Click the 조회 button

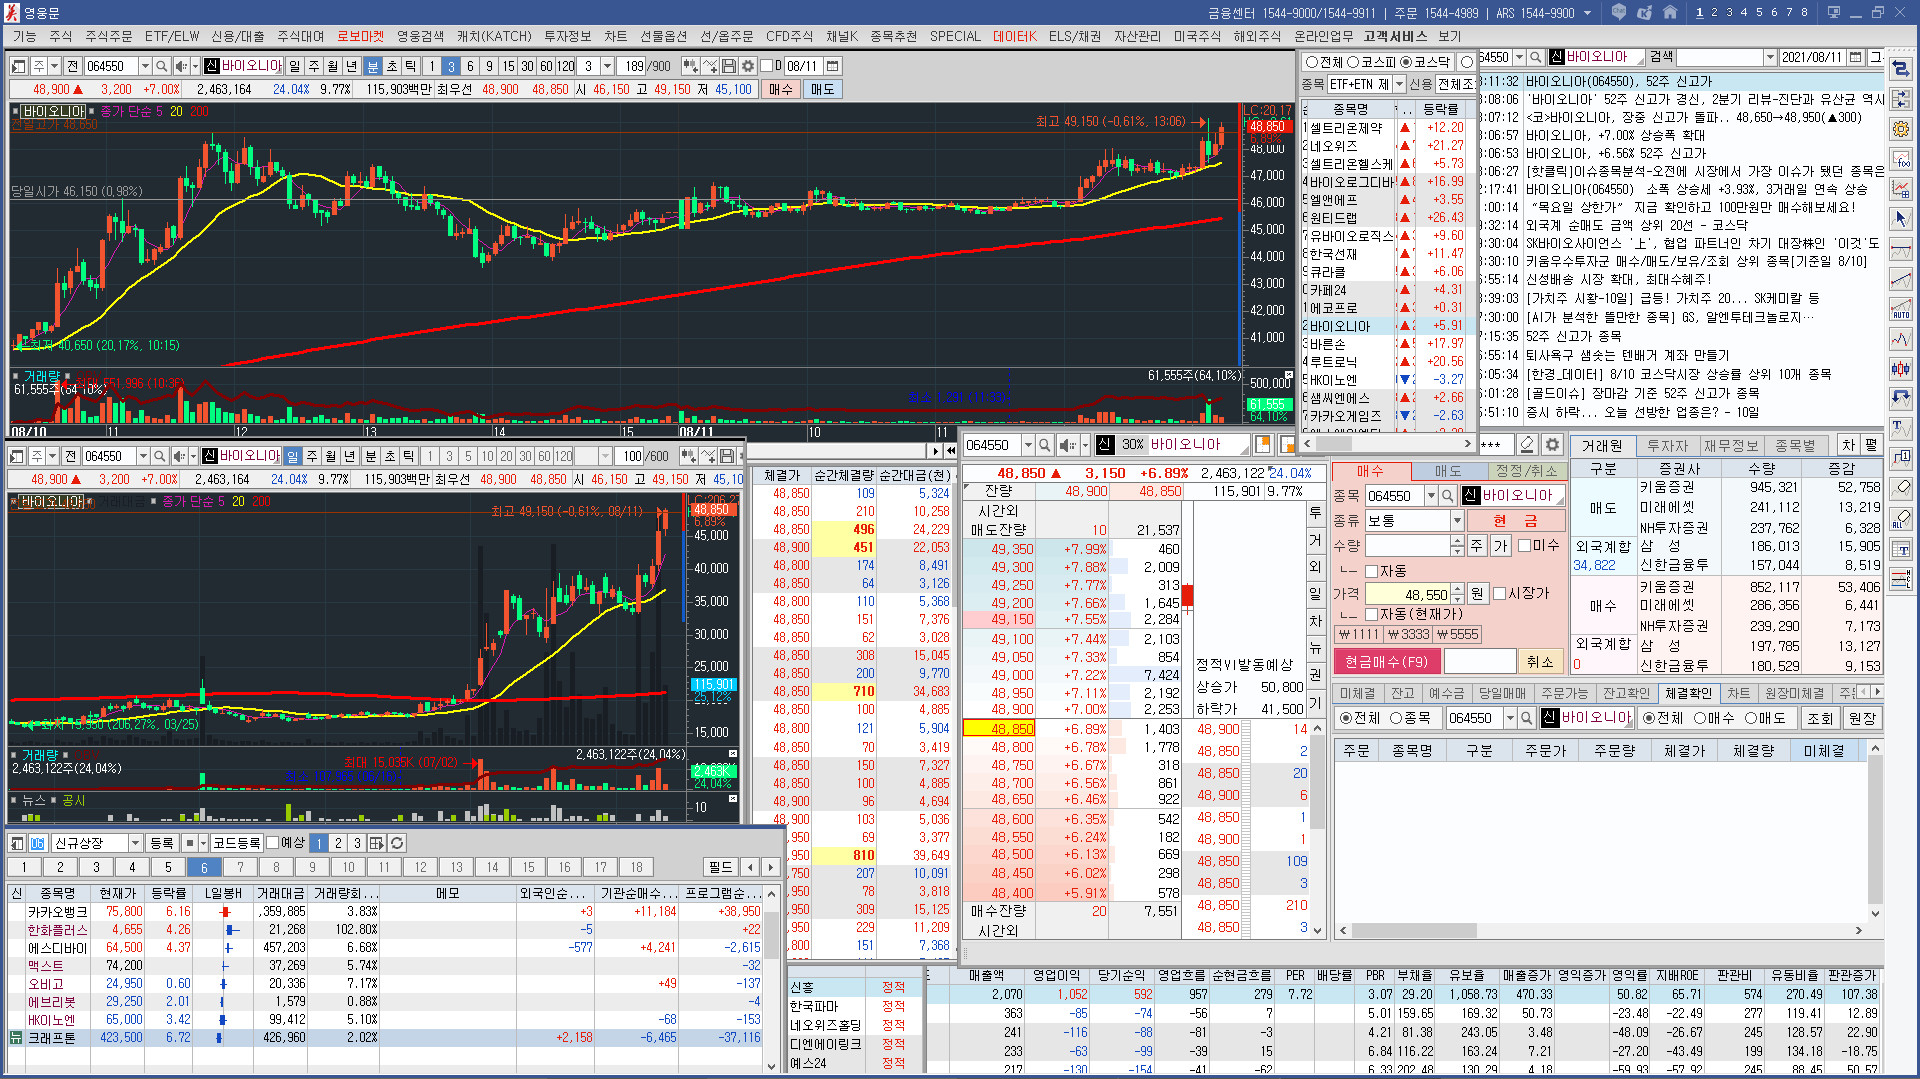[x=1819, y=718]
